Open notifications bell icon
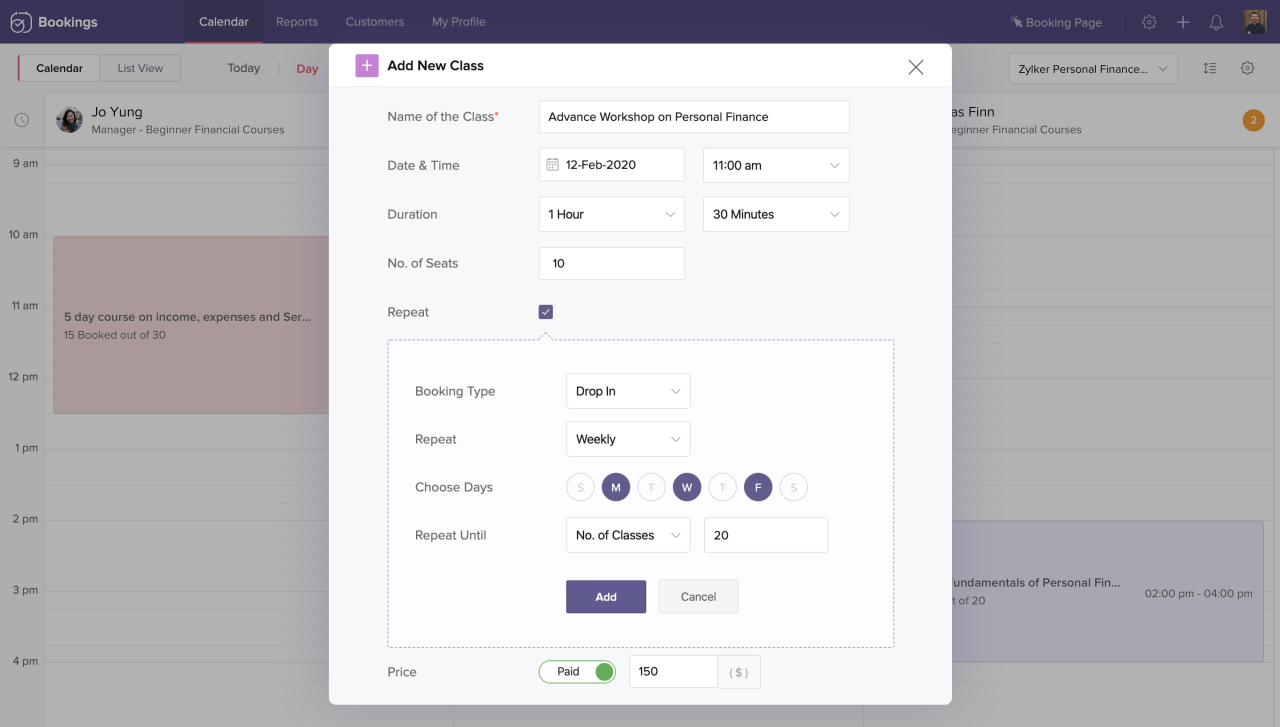Image resolution: width=1280 pixels, height=727 pixels. point(1216,22)
